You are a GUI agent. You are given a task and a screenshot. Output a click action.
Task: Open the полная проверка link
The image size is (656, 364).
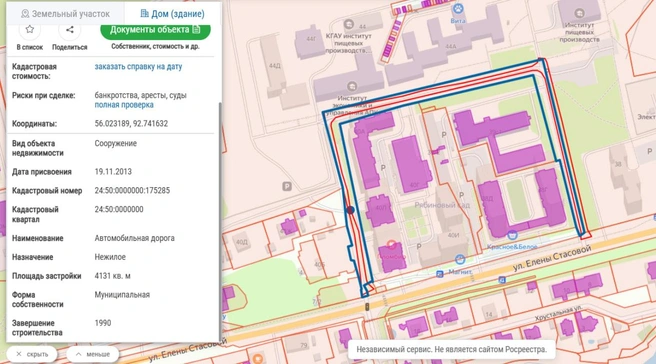tap(124, 105)
